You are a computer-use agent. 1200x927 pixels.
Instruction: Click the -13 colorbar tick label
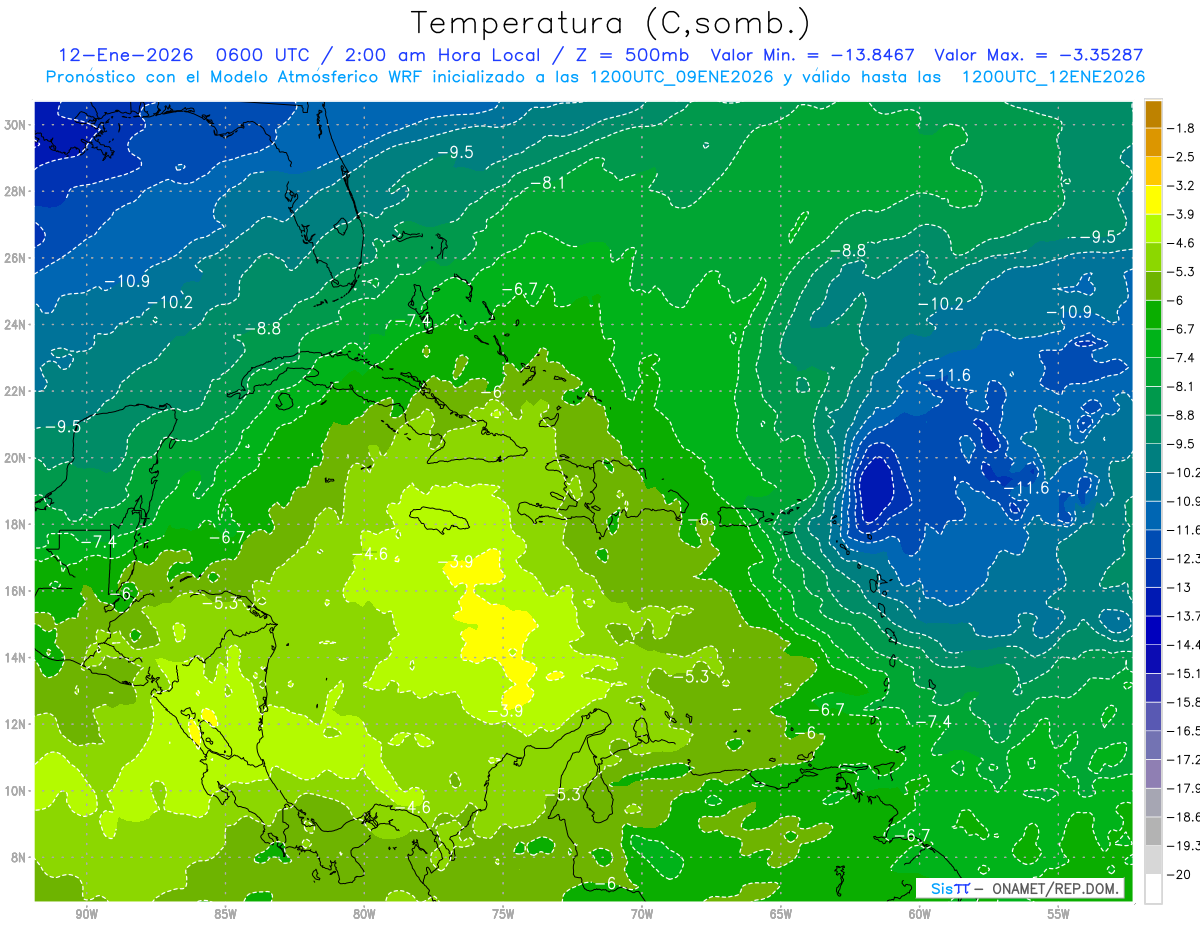(x=1179, y=587)
